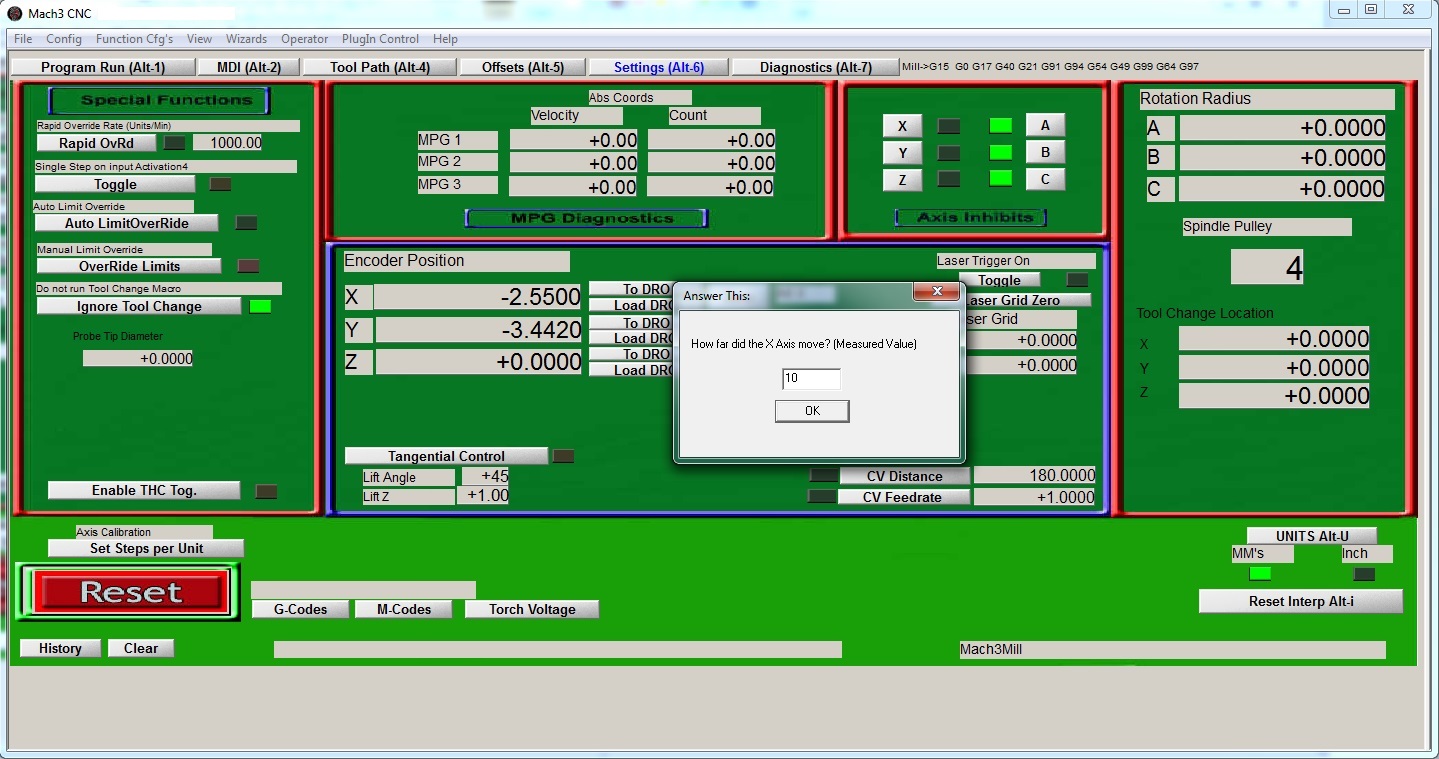Close the Answer This dialog
The height and width of the screenshot is (759, 1439).
(x=937, y=292)
